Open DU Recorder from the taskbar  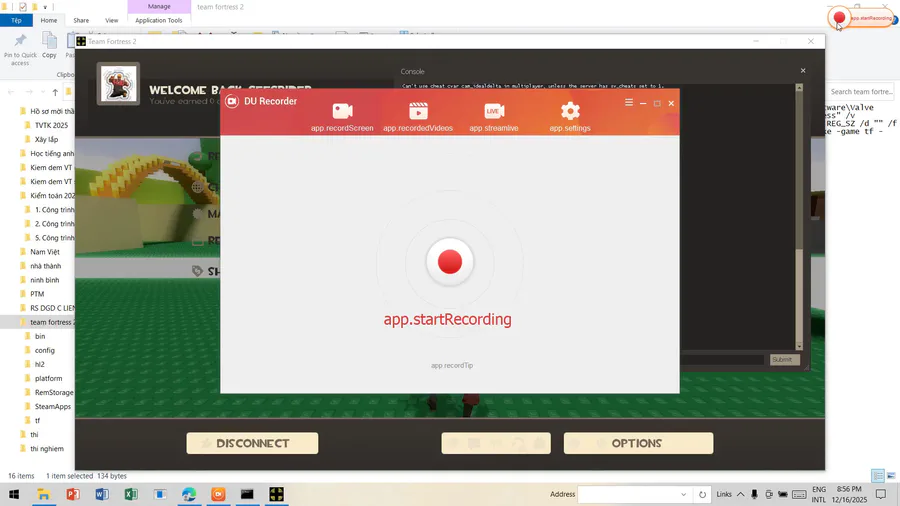point(218,494)
